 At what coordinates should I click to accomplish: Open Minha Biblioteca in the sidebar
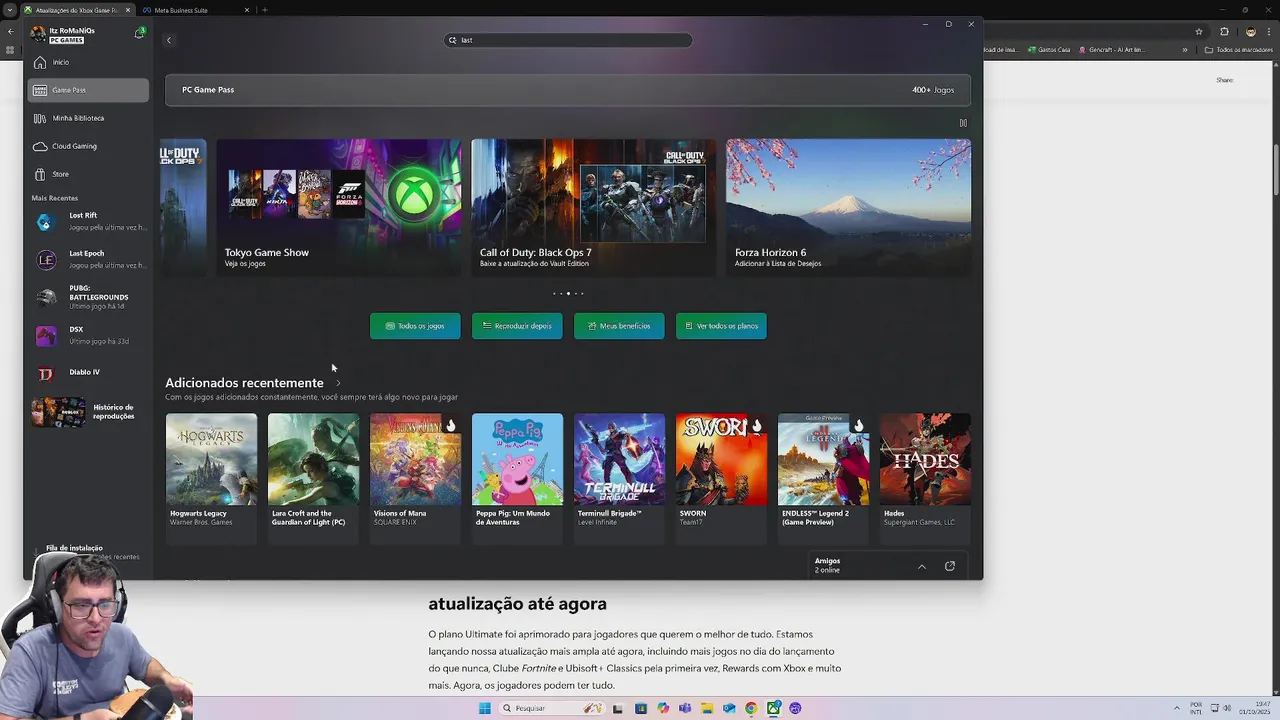[x=88, y=118]
